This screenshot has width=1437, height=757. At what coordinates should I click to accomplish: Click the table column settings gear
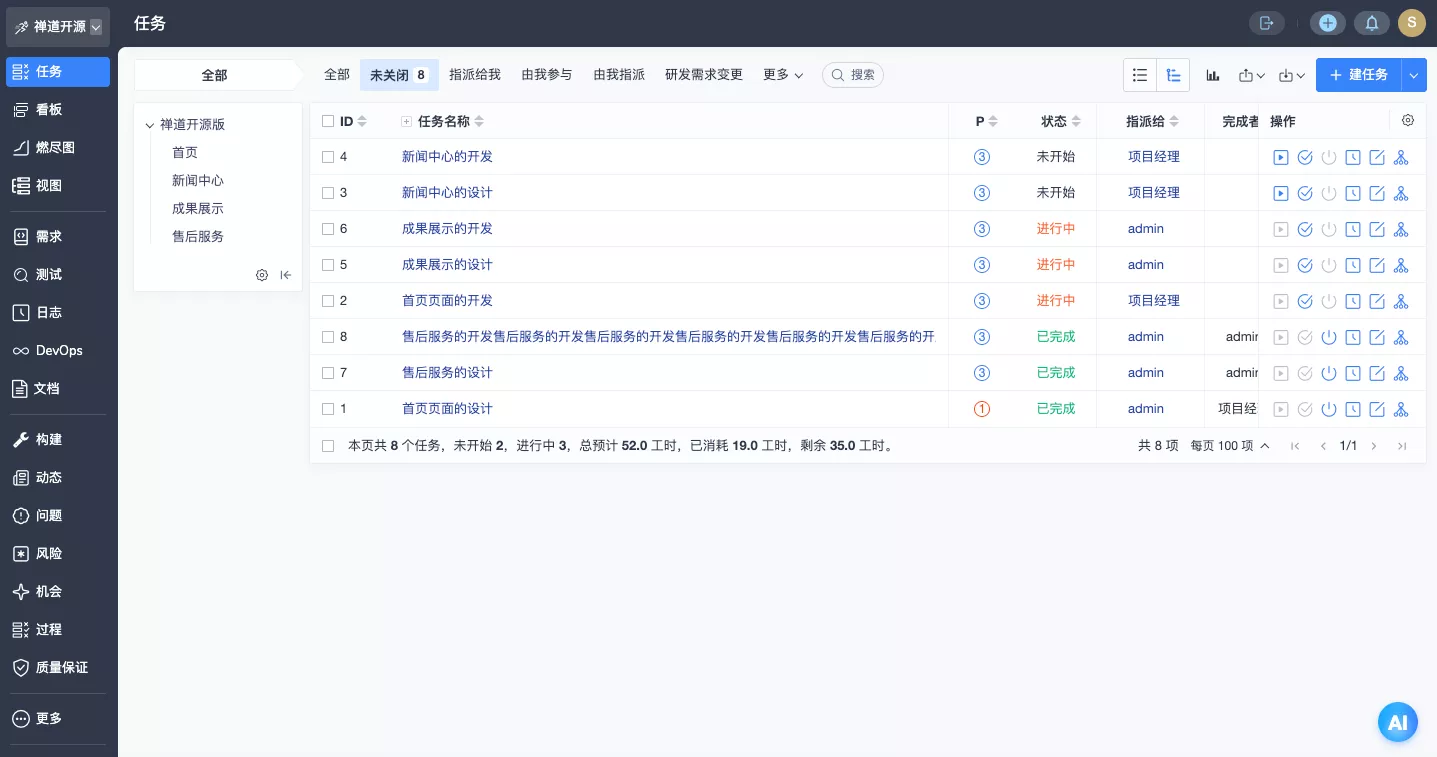(x=1407, y=121)
